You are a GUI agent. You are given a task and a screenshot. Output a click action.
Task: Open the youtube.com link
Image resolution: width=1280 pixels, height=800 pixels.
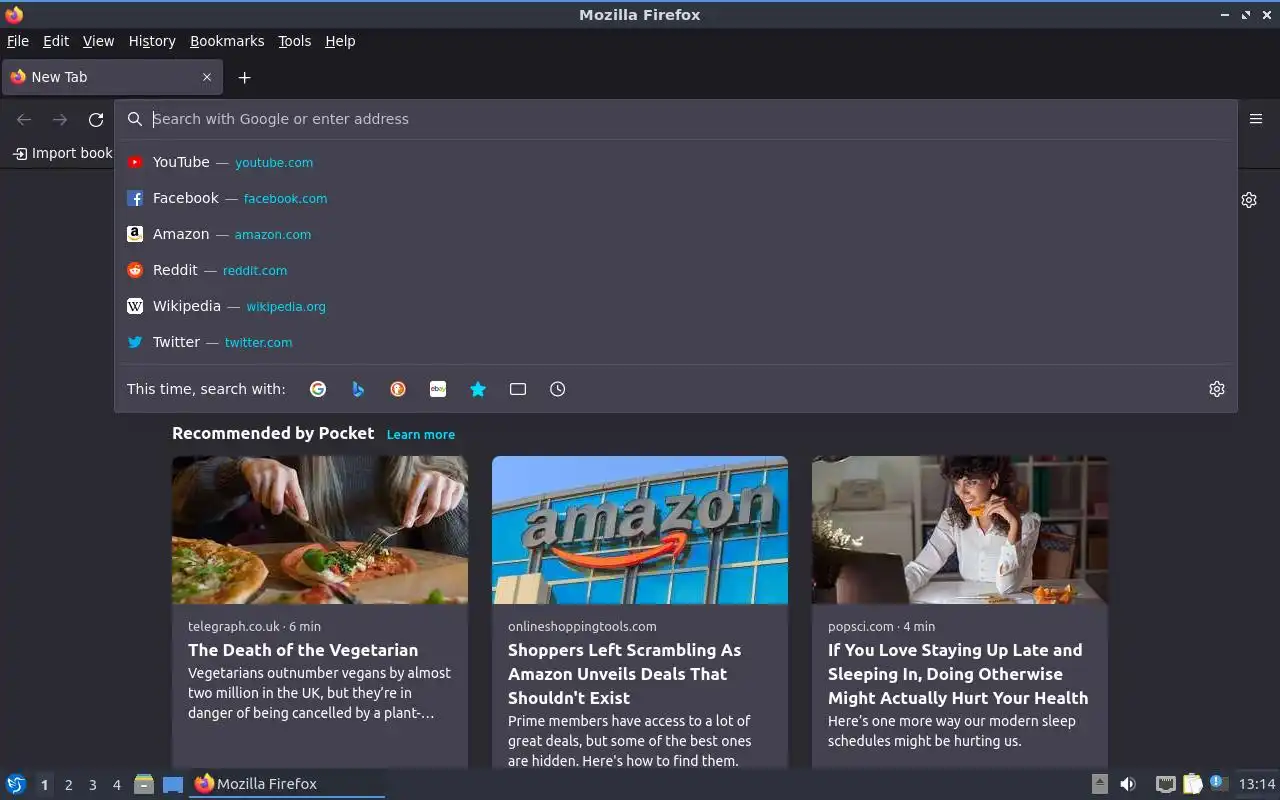274,162
